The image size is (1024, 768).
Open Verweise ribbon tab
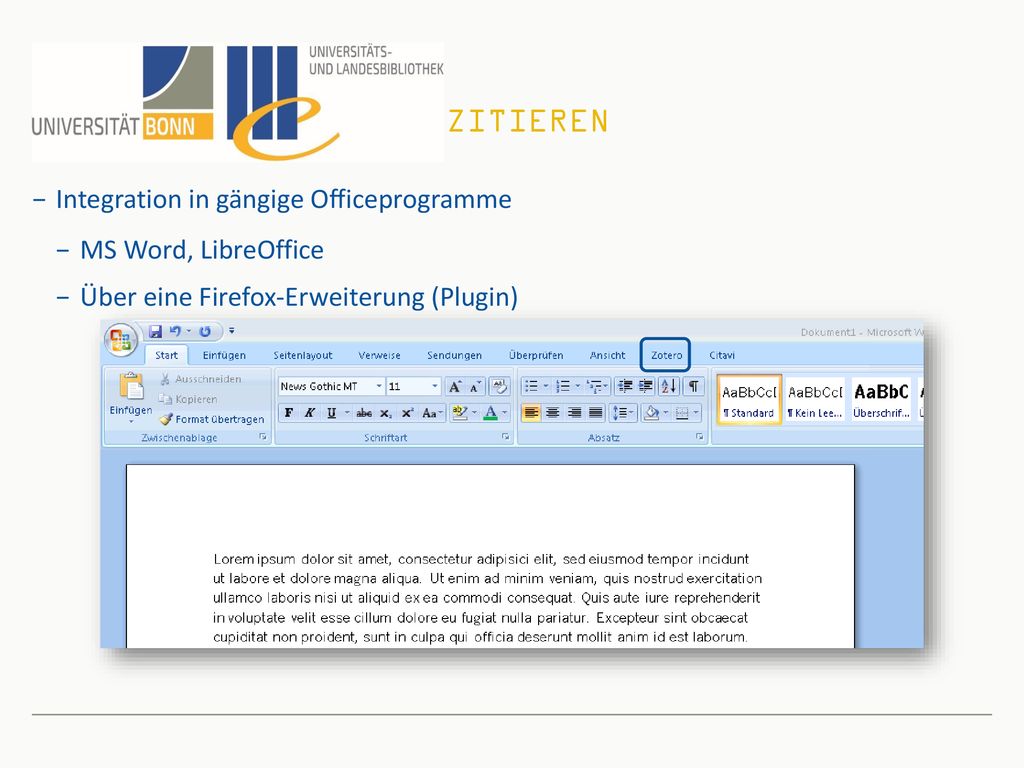pyautogui.click(x=379, y=355)
